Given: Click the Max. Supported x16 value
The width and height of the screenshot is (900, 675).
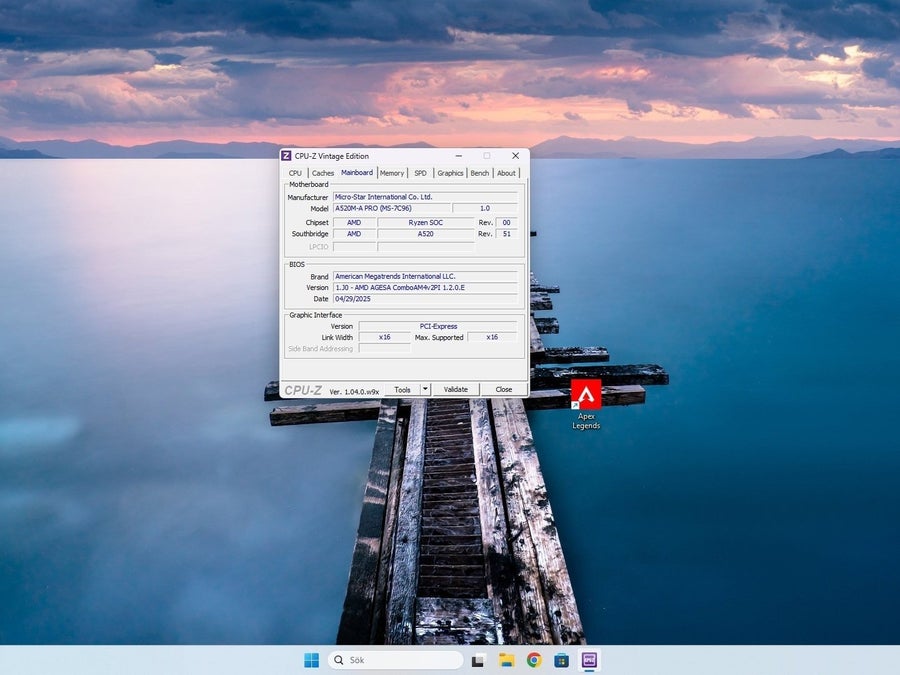Looking at the screenshot, I should click(492, 337).
